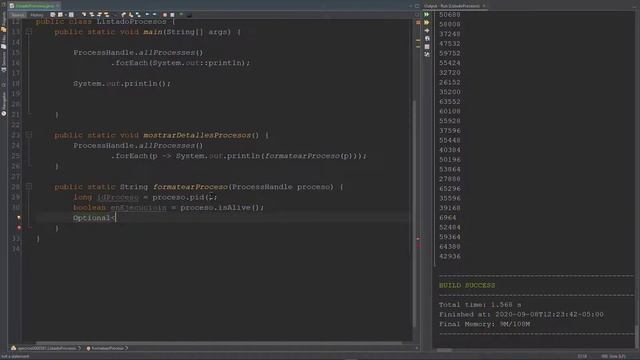640x360 pixels.
Task: Click the lightbulb hint icon beside Optional line
Action: pyautogui.click(x=19, y=218)
